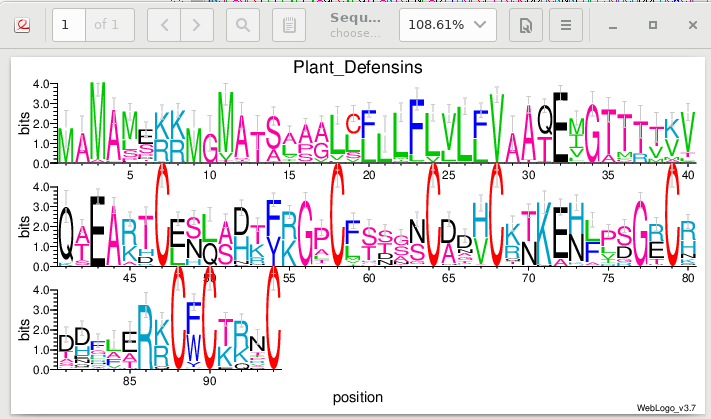Screen dimensions: 711x419
Task: Close the document viewer window
Action: pos(692,24)
